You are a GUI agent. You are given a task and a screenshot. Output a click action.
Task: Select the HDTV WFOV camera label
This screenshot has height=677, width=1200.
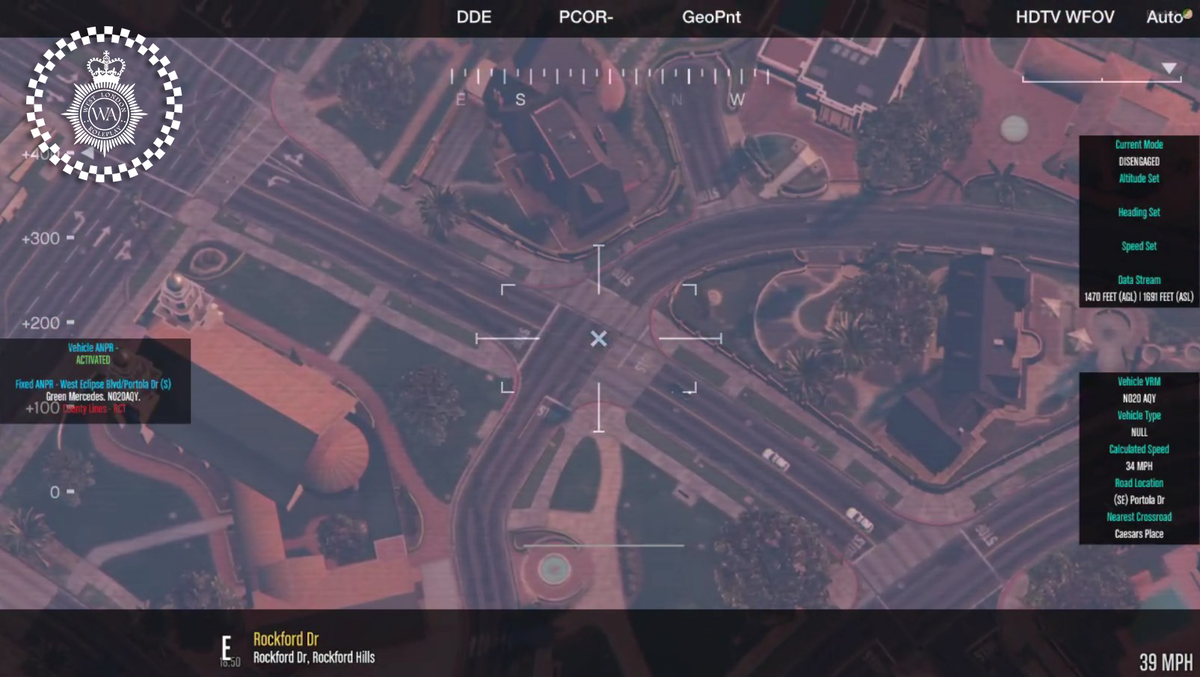click(x=1065, y=17)
